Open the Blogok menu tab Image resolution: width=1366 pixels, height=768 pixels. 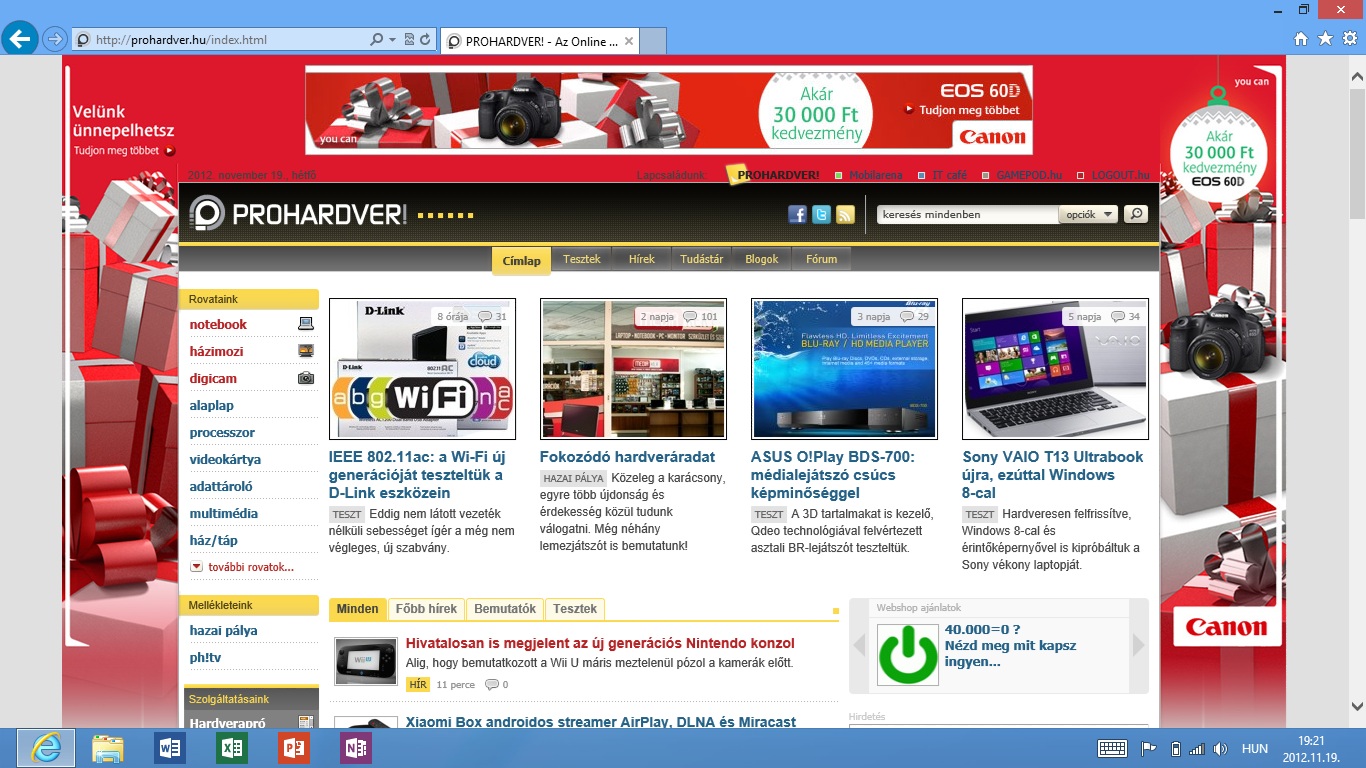click(761, 259)
